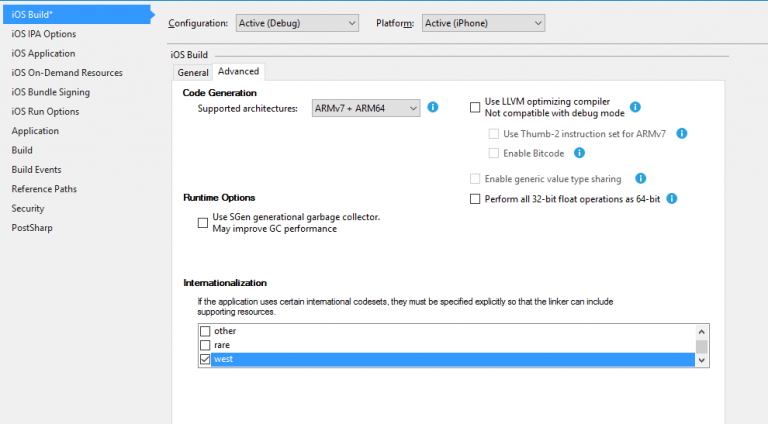Open the Configuration dropdown

(297, 23)
